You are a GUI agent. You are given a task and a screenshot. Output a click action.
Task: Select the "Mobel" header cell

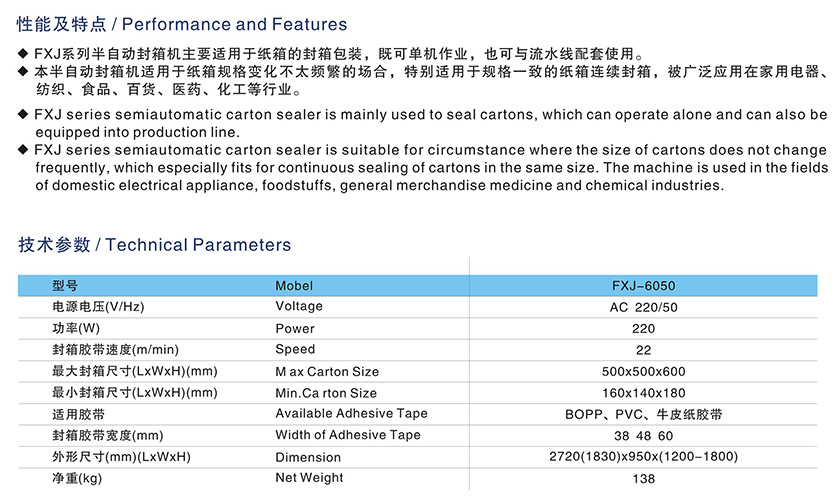point(294,285)
